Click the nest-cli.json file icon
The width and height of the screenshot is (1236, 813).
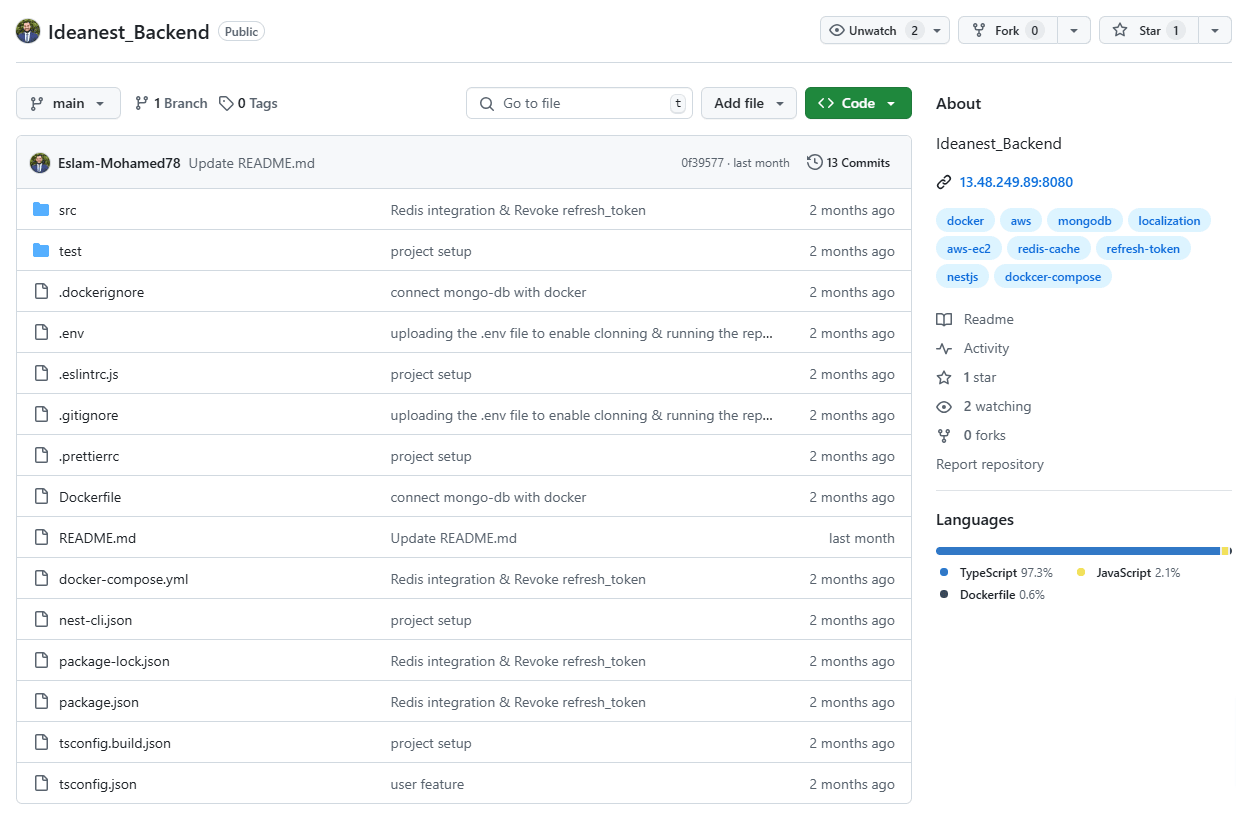pos(41,620)
